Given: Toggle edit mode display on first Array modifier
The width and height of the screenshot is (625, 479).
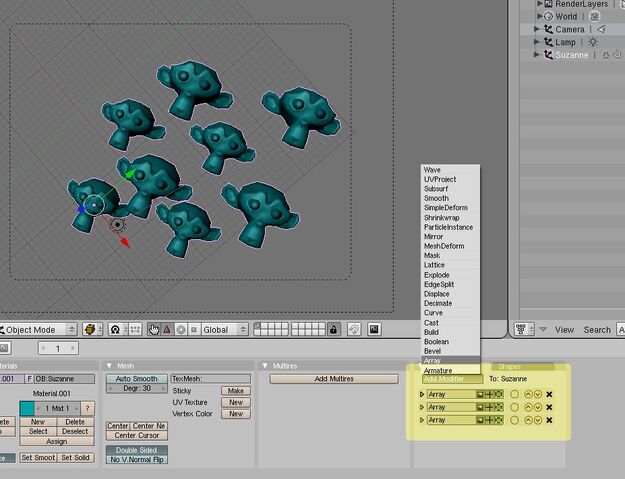Looking at the screenshot, I should point(498,394).
